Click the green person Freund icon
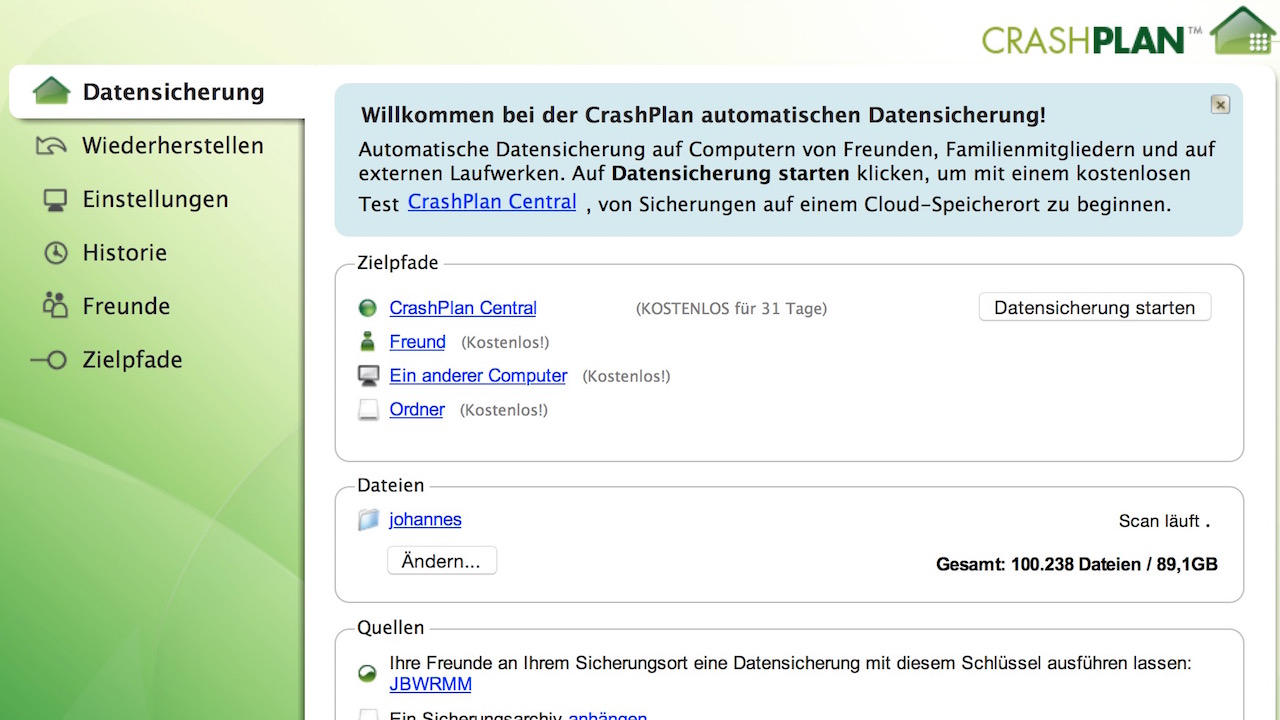 tap(368, 342)
